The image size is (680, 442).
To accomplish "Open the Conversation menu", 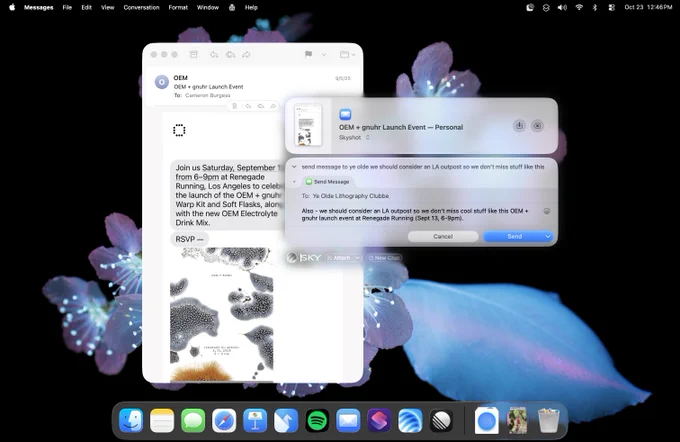I will pyautogui.click(x=141, y=7).
